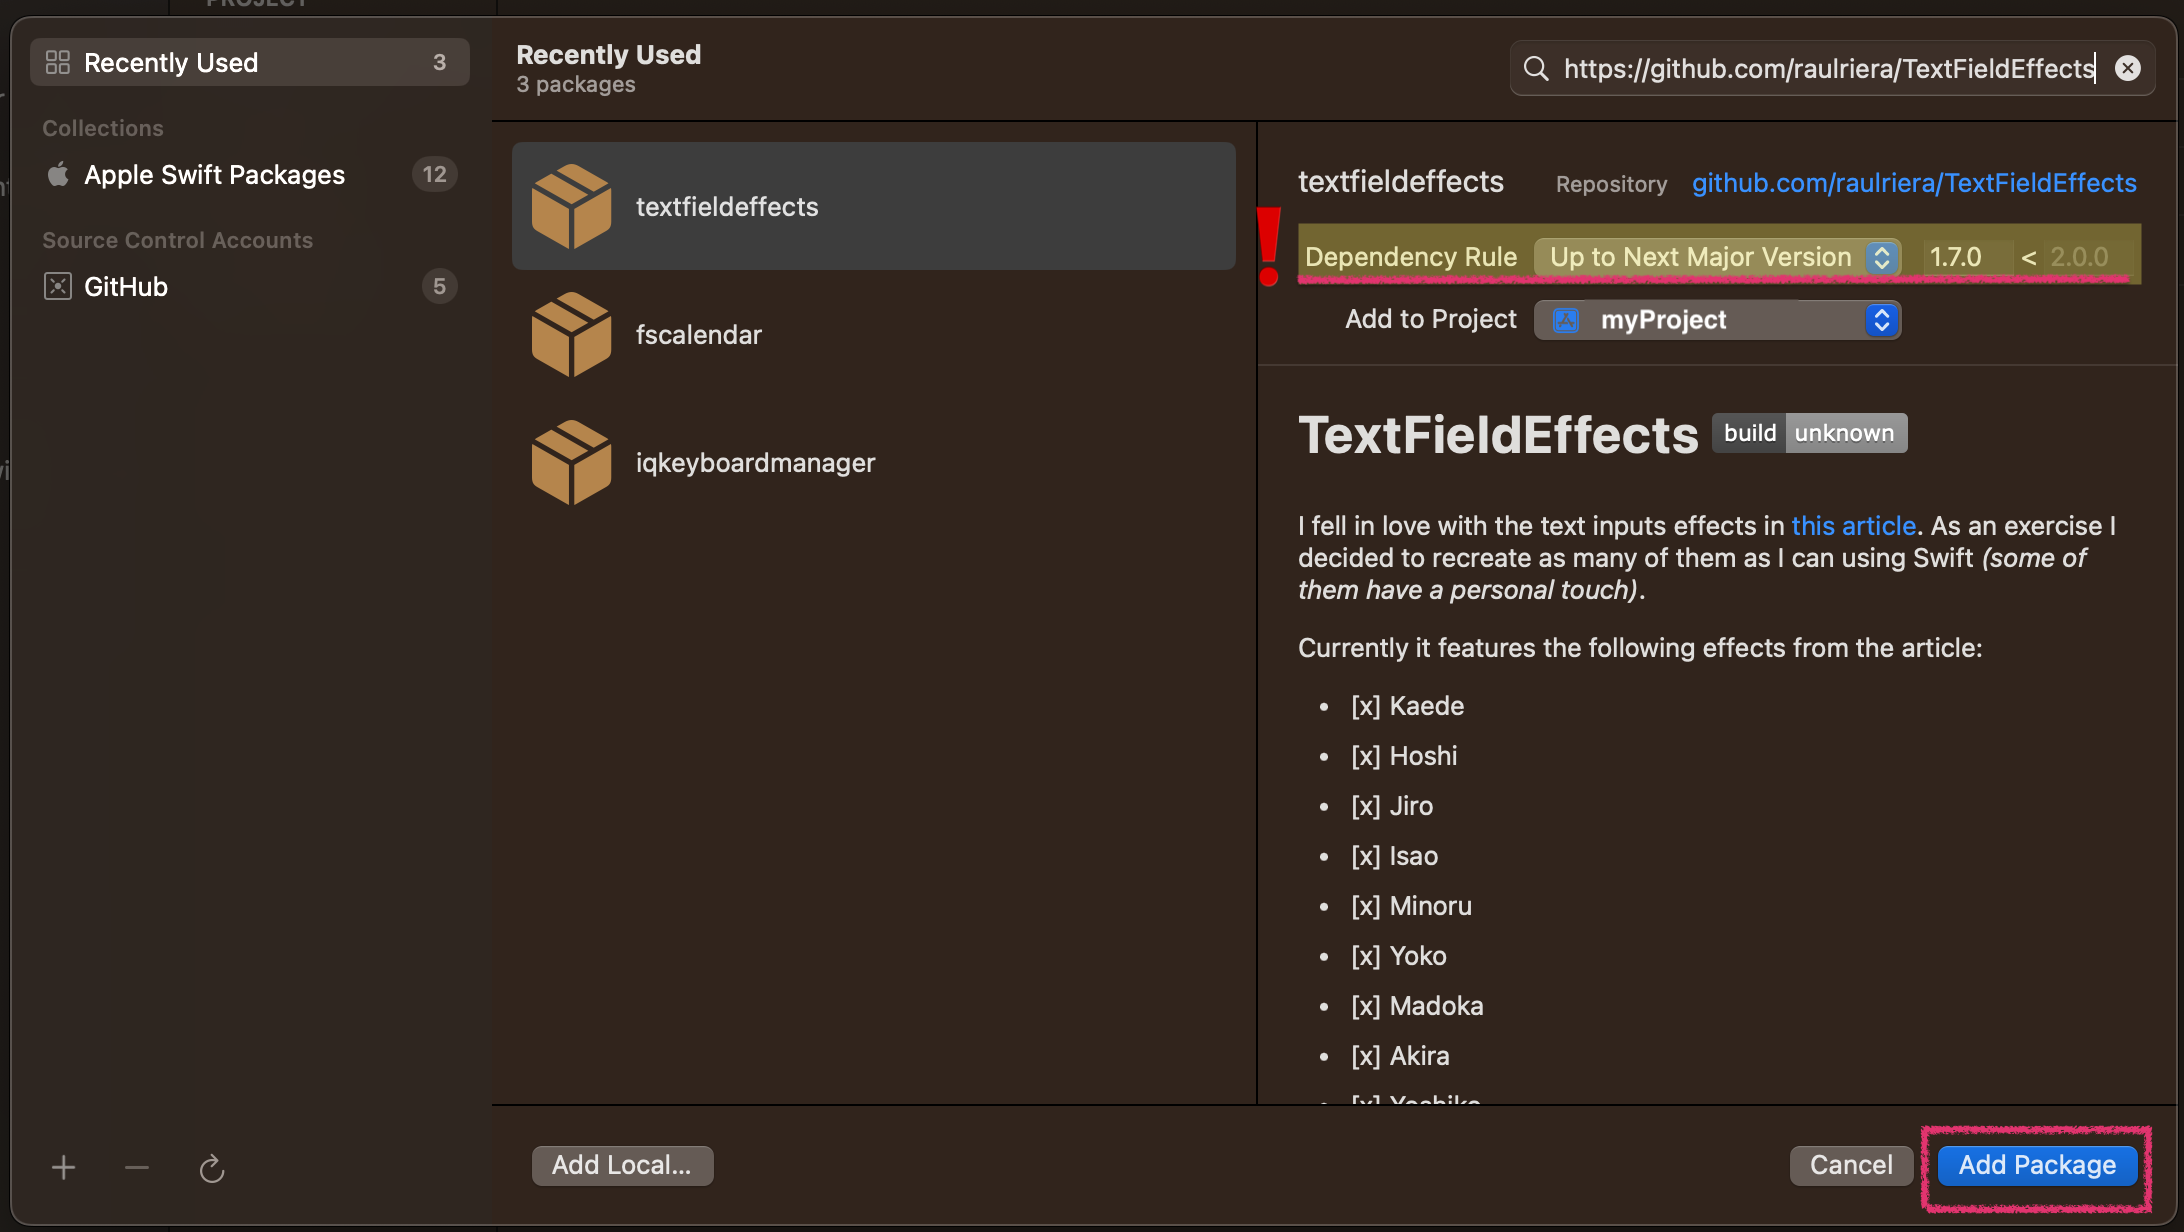Open the TextFieldEffects repository link
This screenshot has height=1232, width=2184.
pyautogui.click(x=1914, y=183)
